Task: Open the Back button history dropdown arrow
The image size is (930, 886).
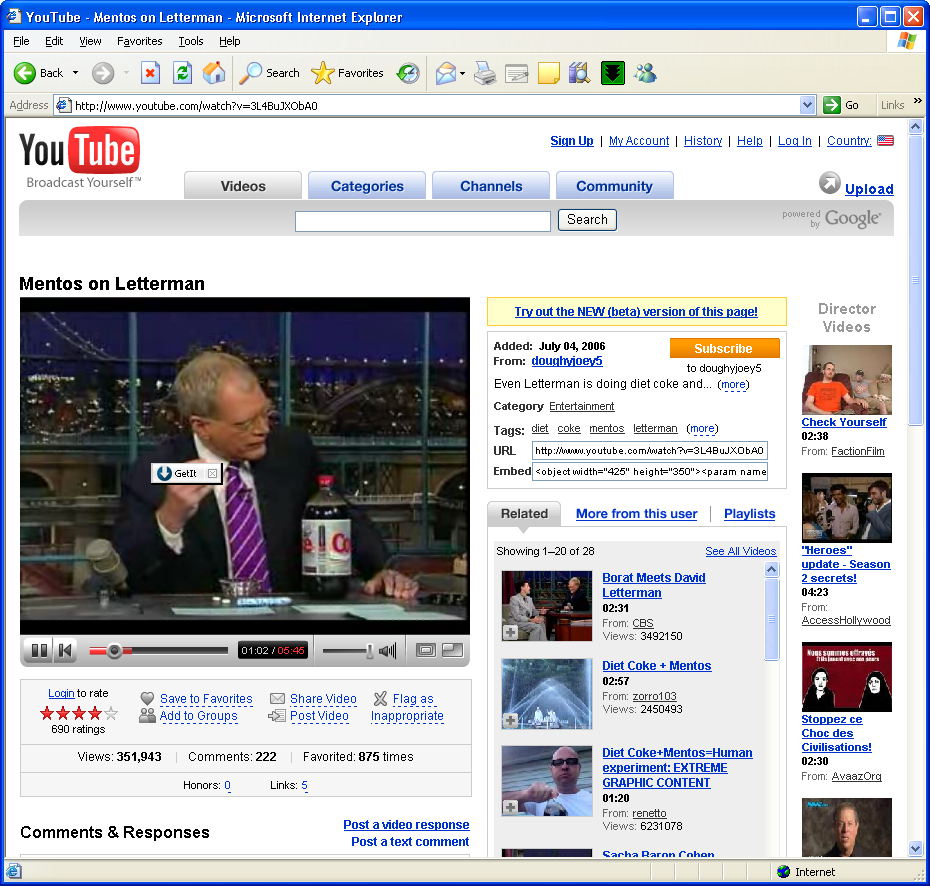Action: tap(75, 73)
